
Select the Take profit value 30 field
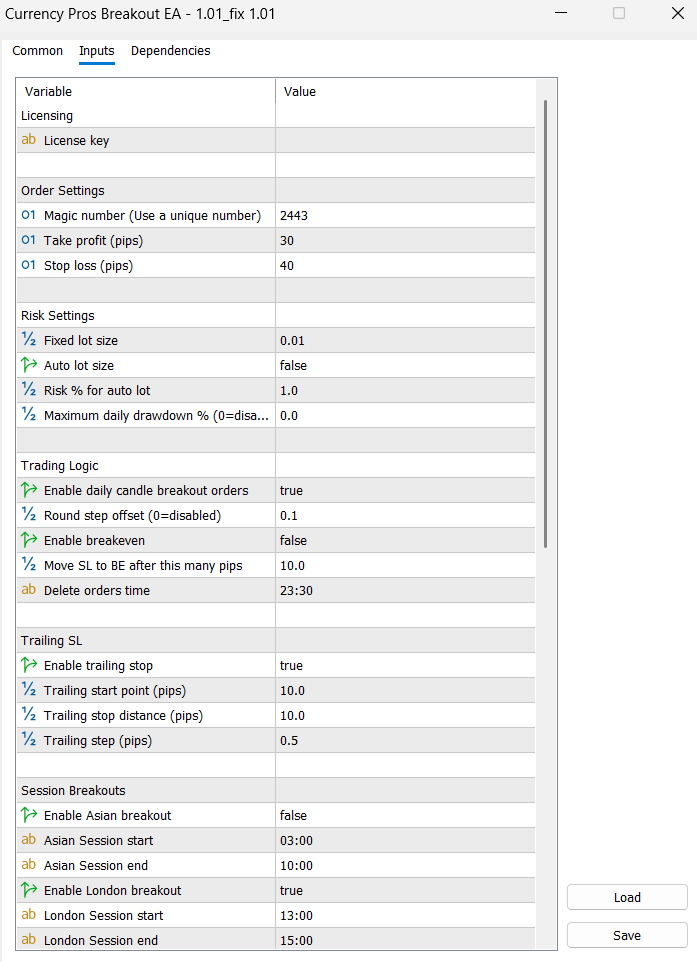tap(405, 240)
